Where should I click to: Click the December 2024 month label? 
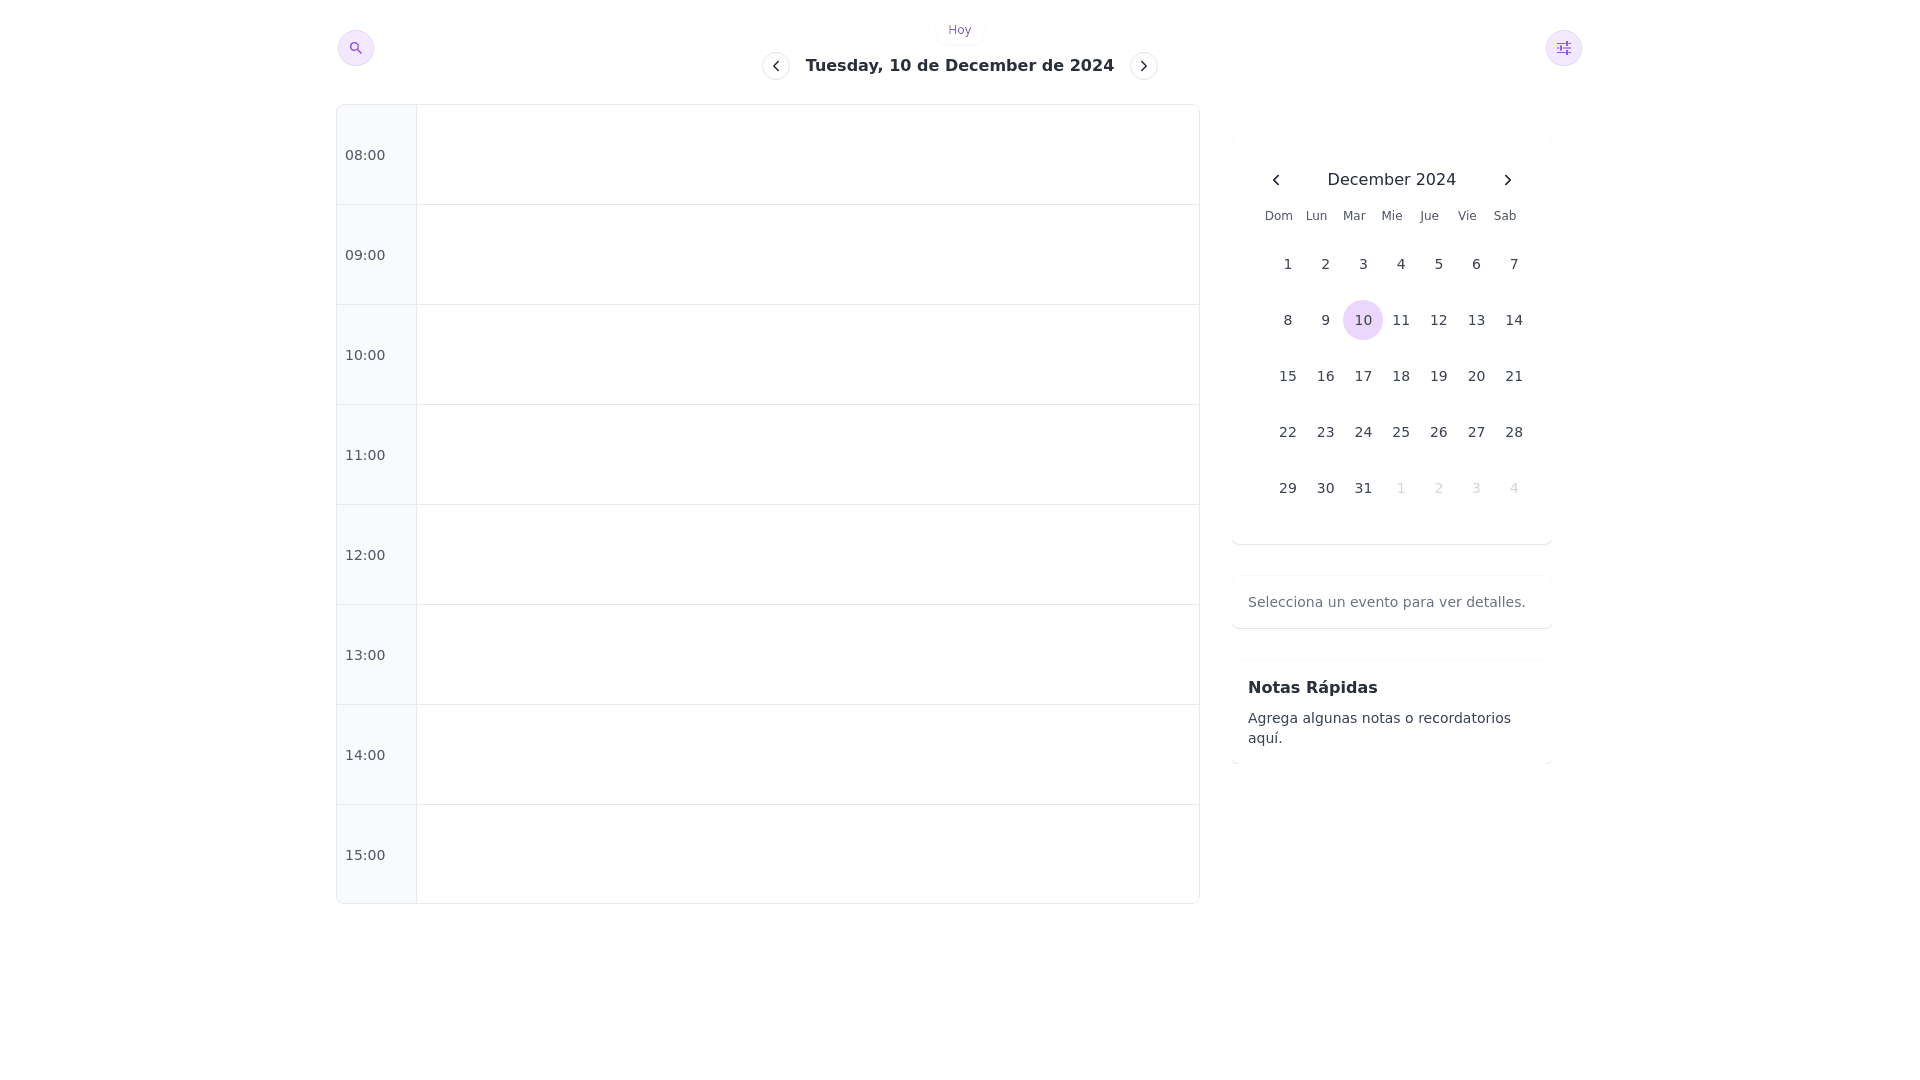1391,180
